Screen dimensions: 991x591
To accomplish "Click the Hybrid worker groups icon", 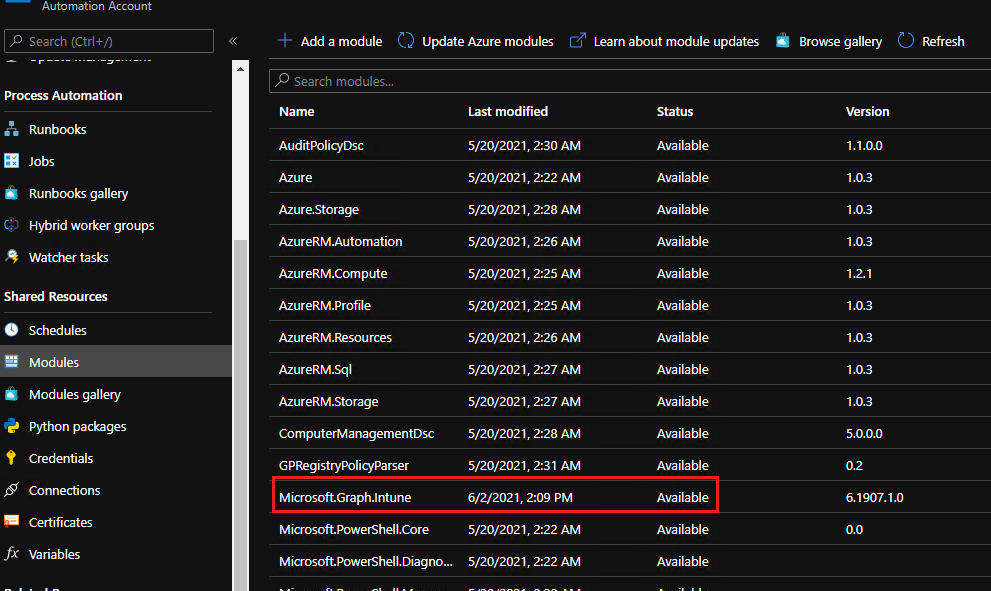I will point(11,225).
